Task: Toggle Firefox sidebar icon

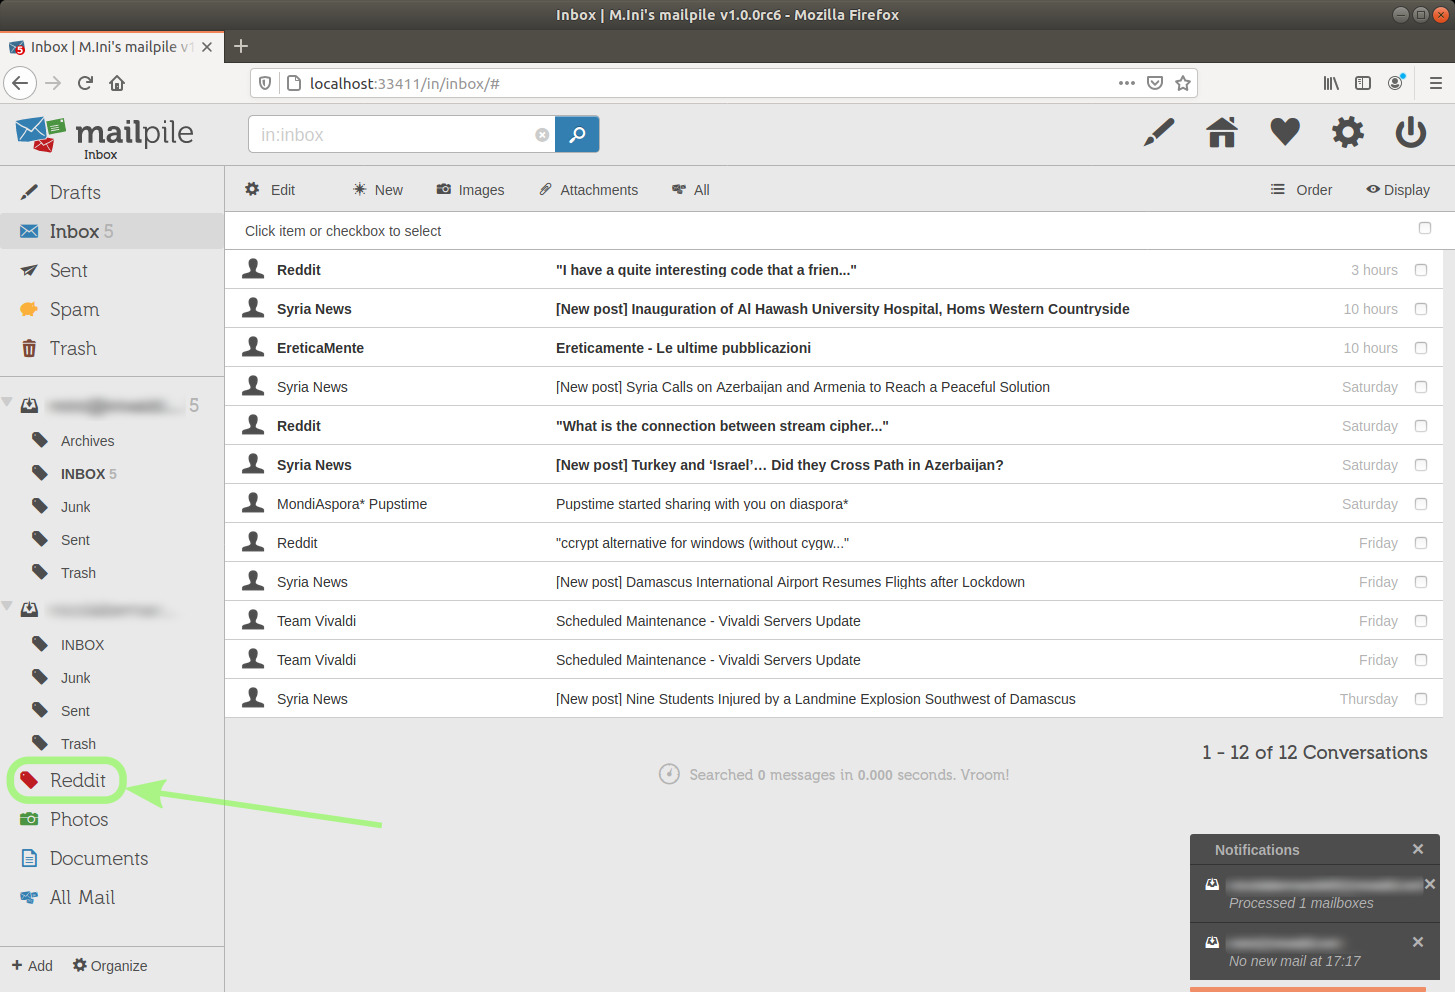Action: (x=1363, y=83)
